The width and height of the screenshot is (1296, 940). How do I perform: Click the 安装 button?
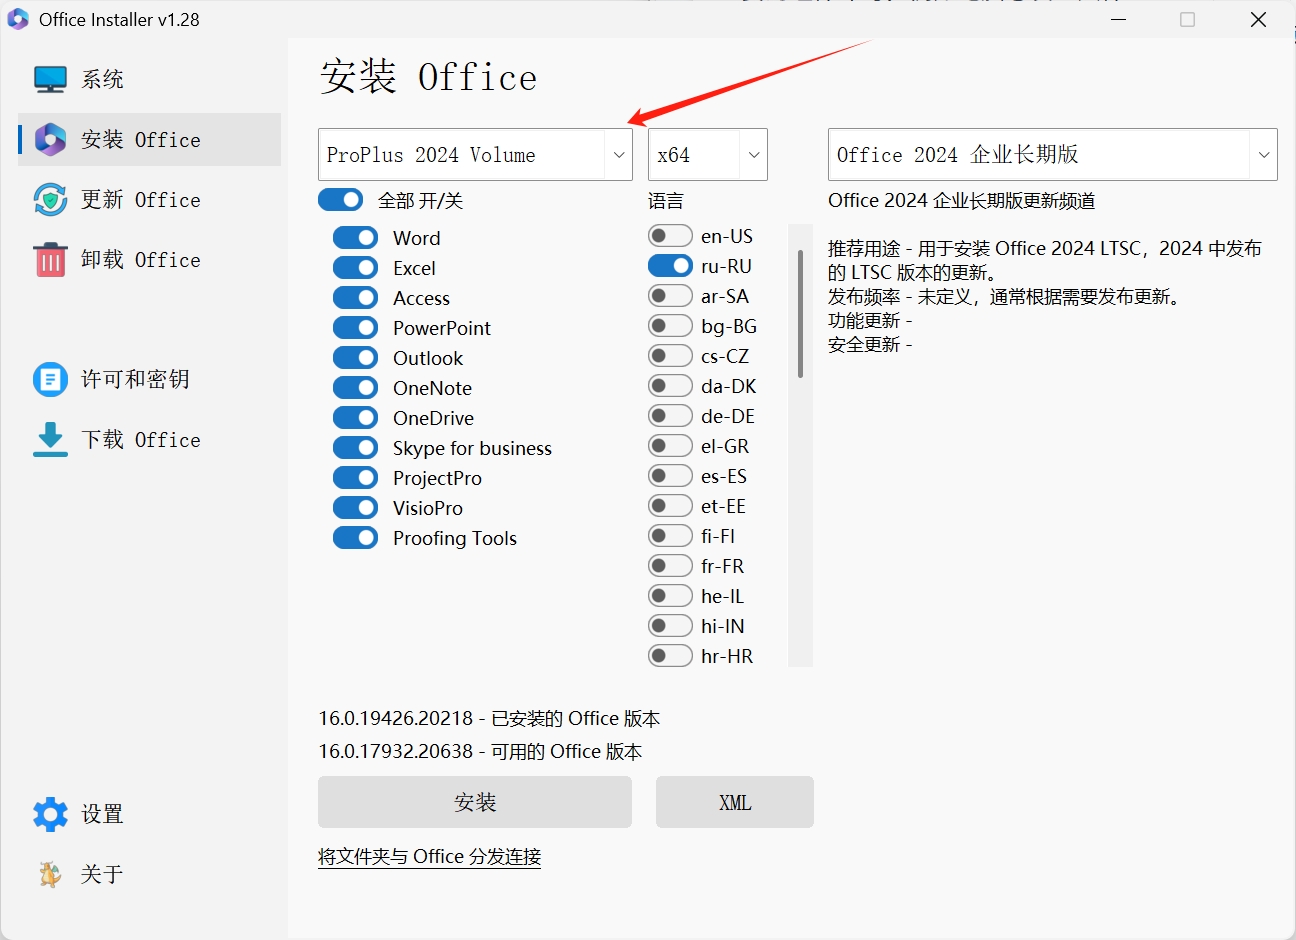[474, 802]
